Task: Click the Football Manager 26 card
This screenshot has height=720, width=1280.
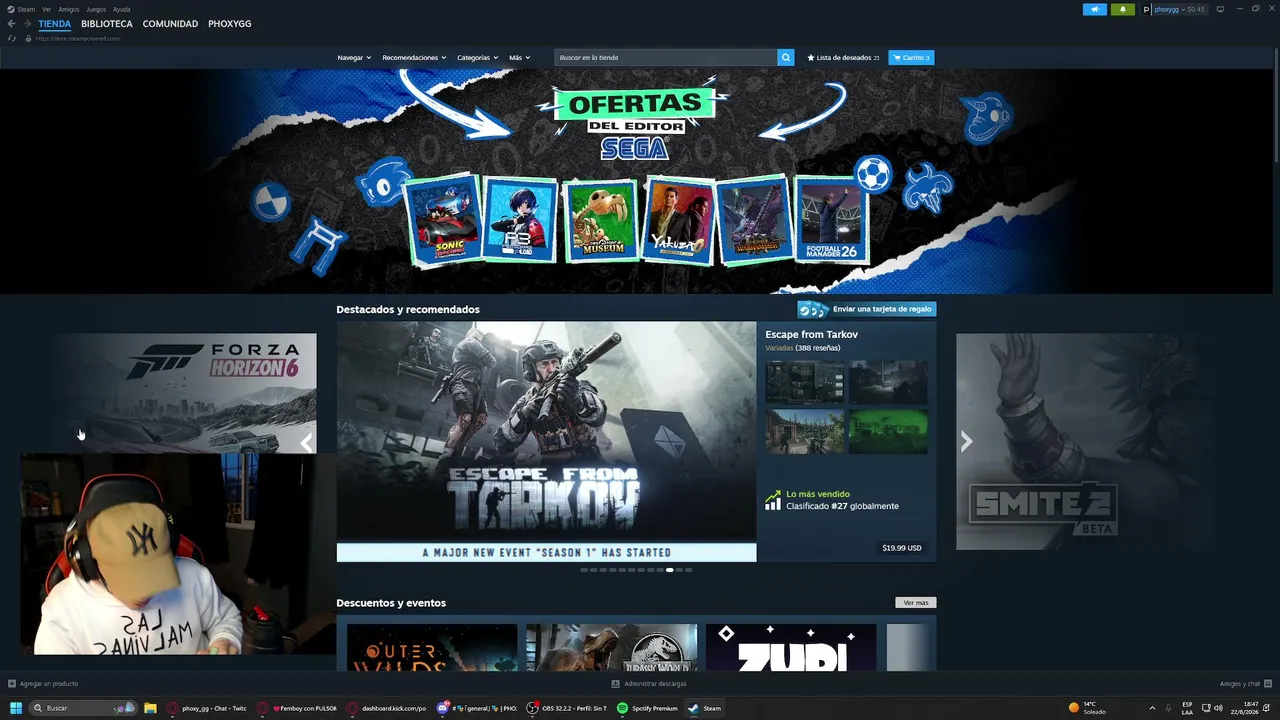Action: [x=832, y=220]
